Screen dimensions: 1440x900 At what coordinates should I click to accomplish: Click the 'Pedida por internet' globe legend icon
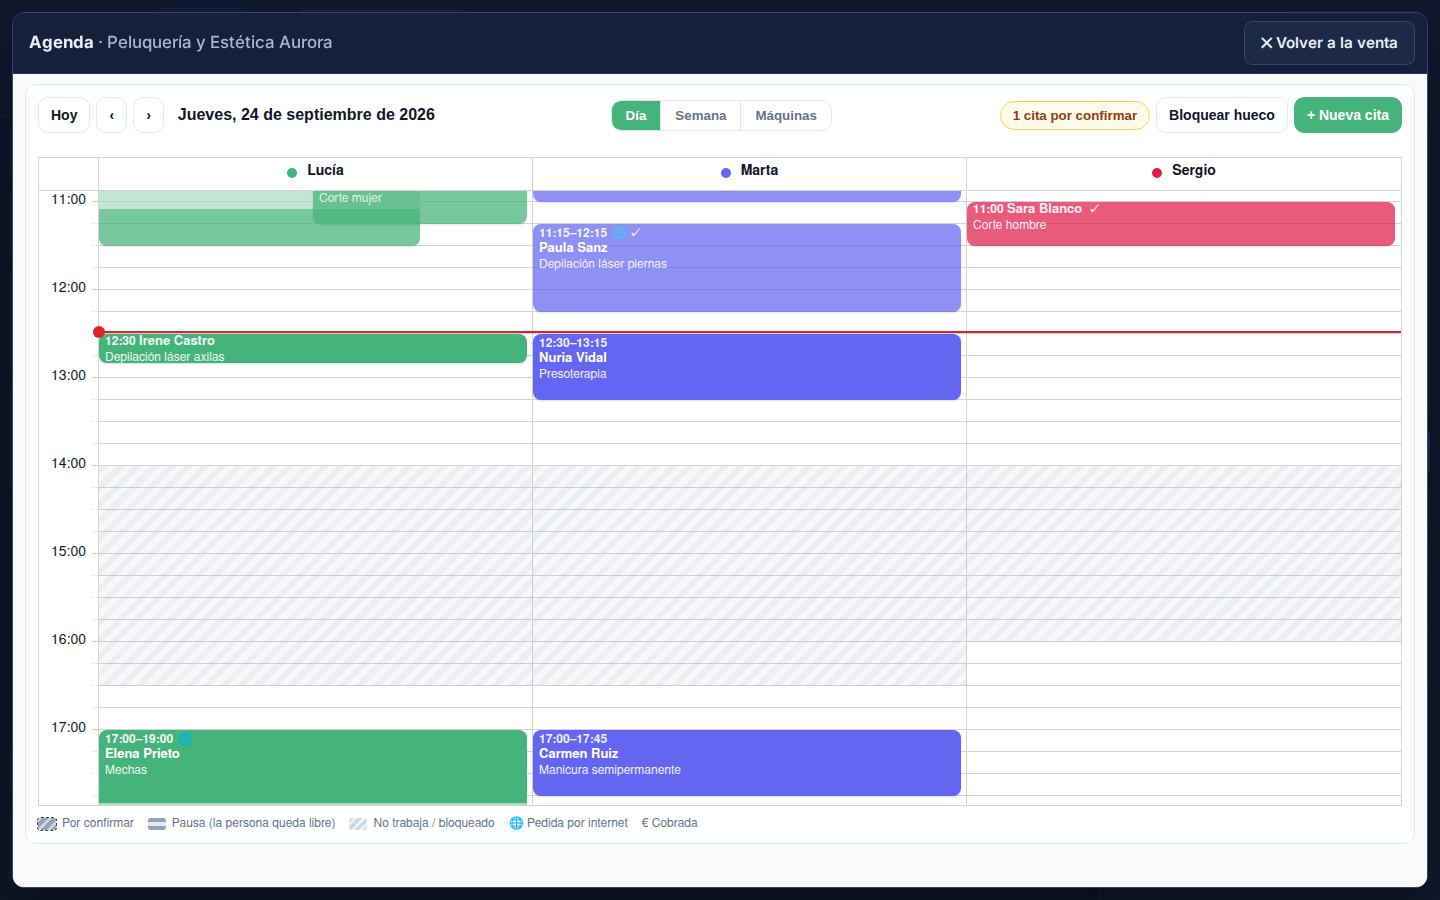click(516, 823)
